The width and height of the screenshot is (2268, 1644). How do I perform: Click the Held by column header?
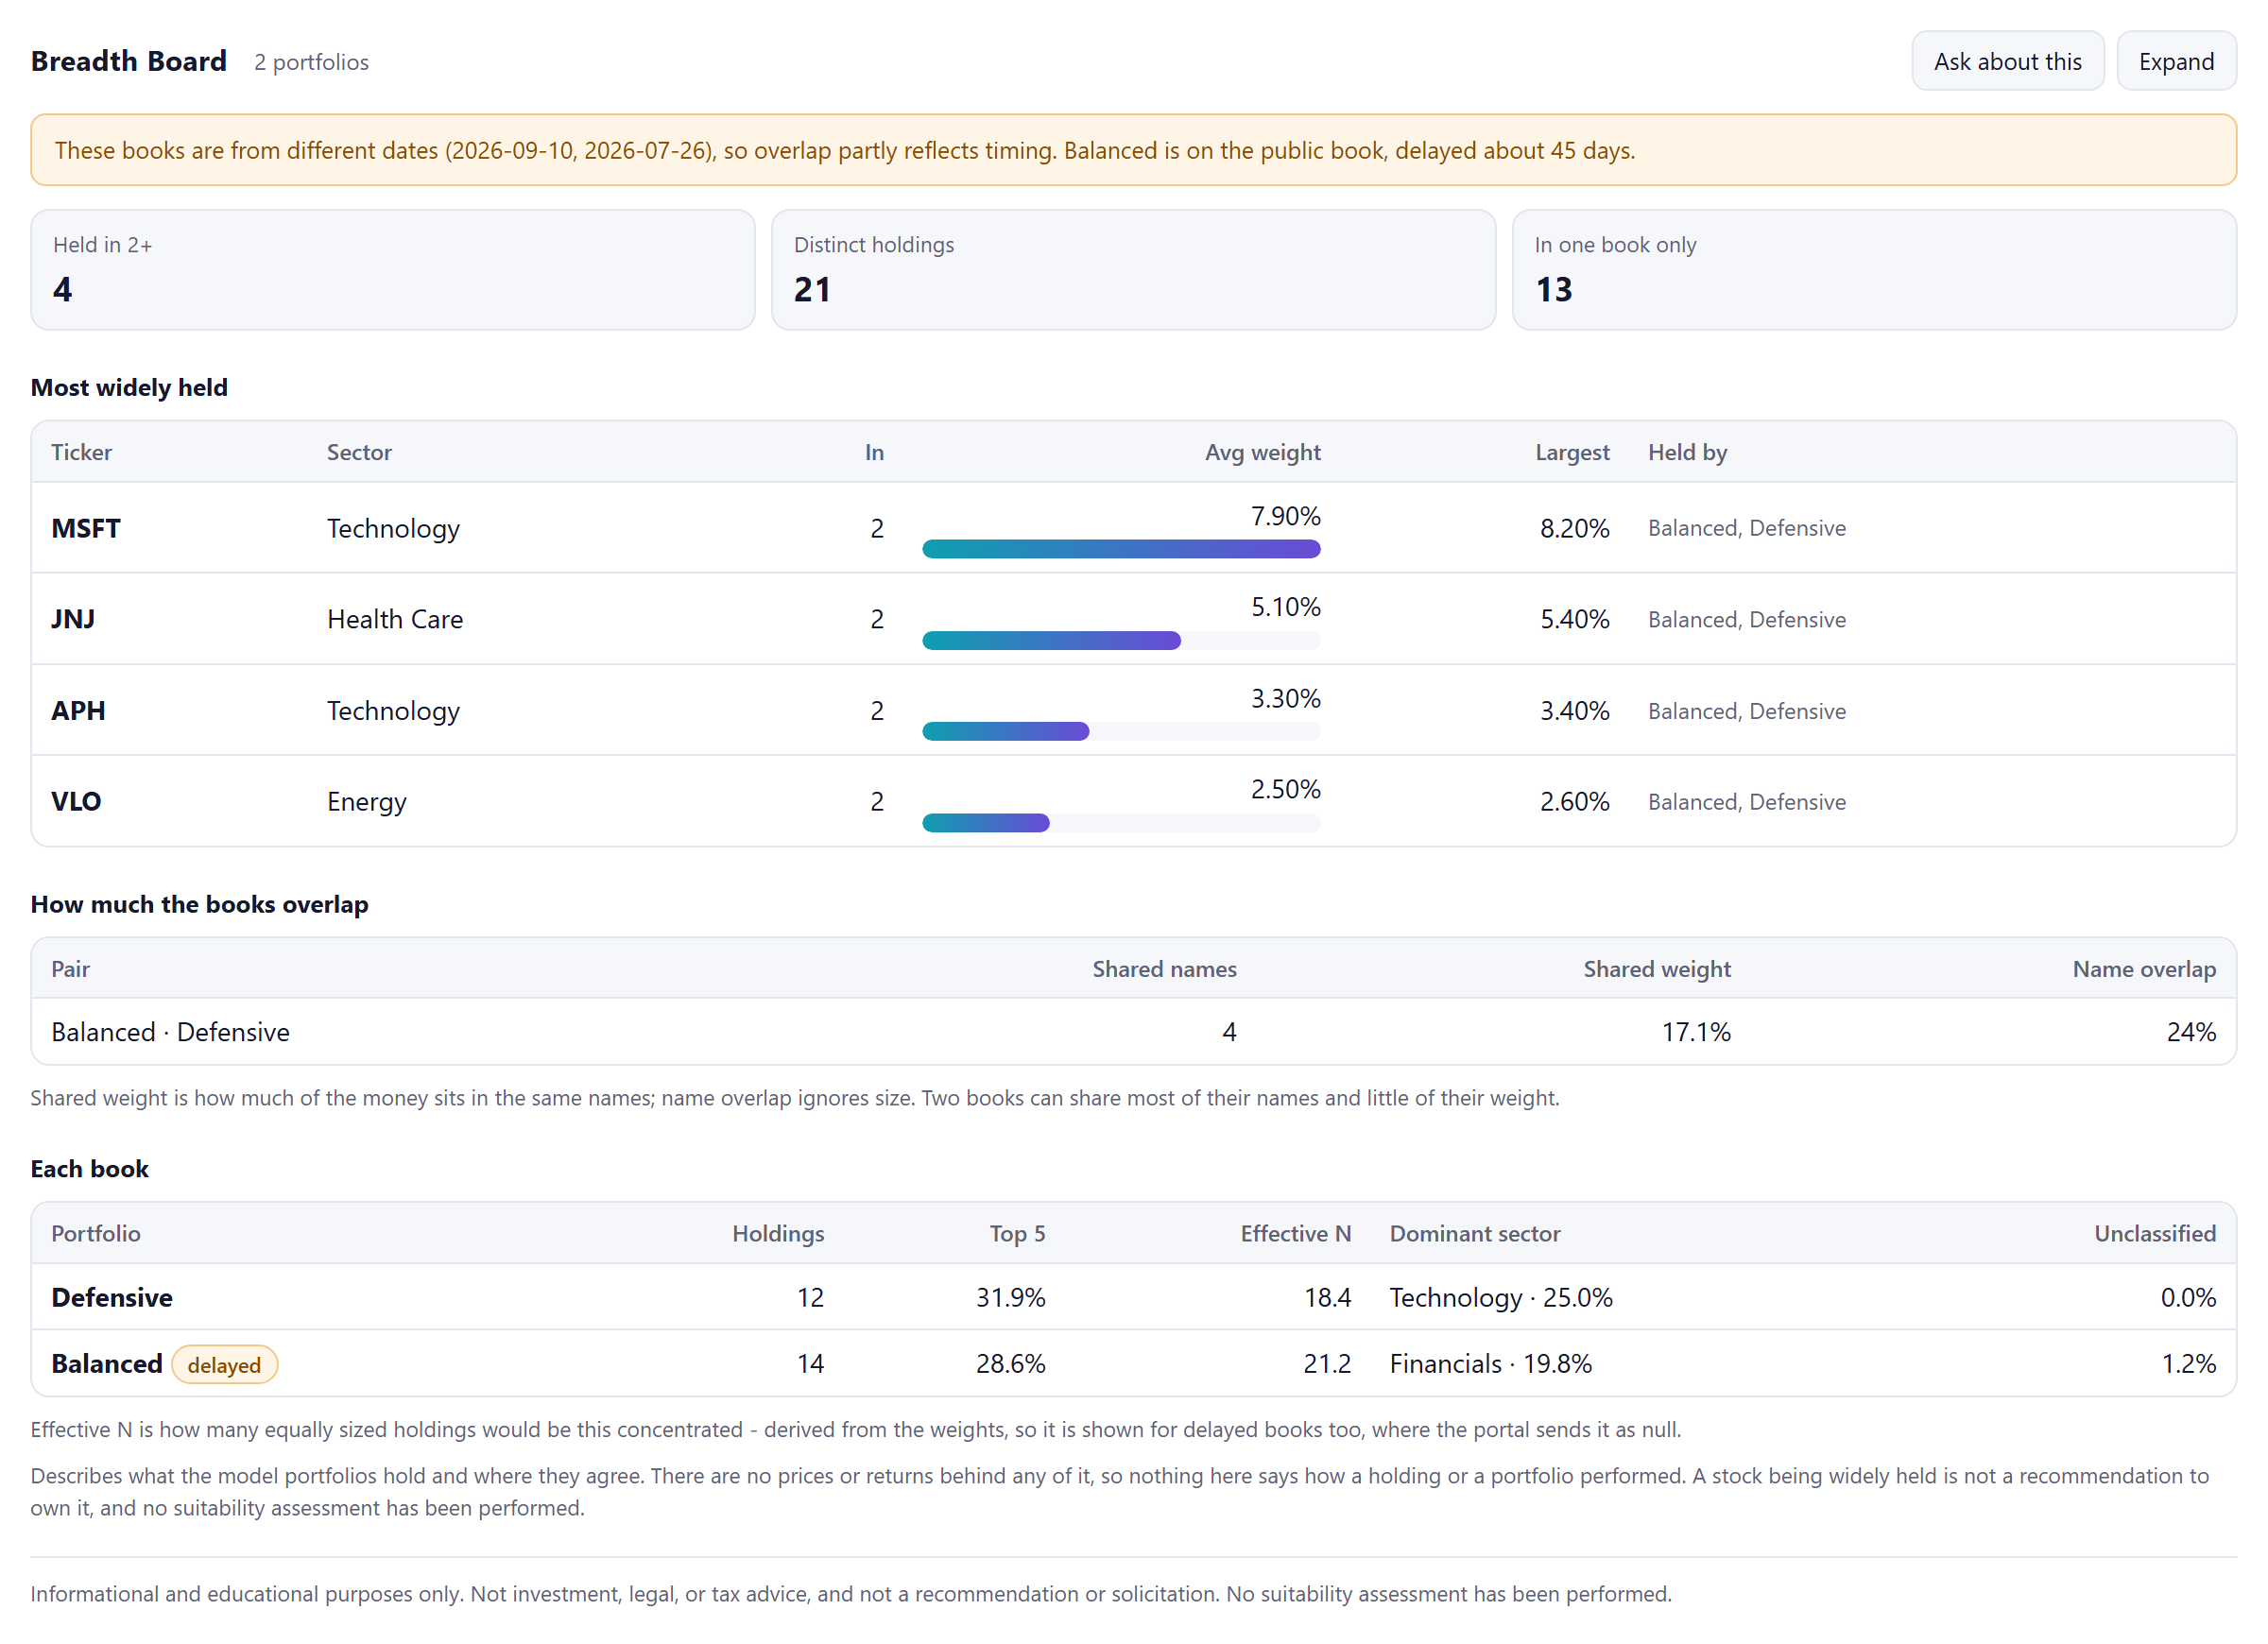pyautogui.click(x=1687, y=452)
